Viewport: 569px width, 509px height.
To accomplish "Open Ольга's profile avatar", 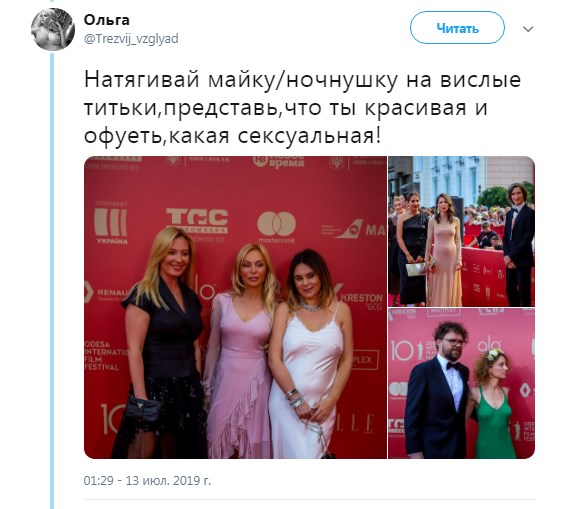I will 53,29.
